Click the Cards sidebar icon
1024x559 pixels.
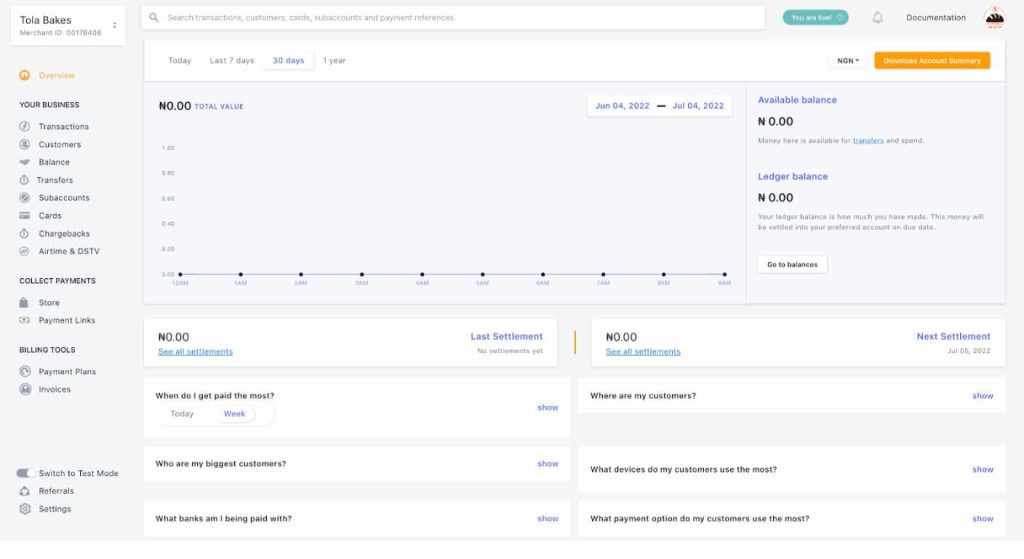(x=24, y=216)
